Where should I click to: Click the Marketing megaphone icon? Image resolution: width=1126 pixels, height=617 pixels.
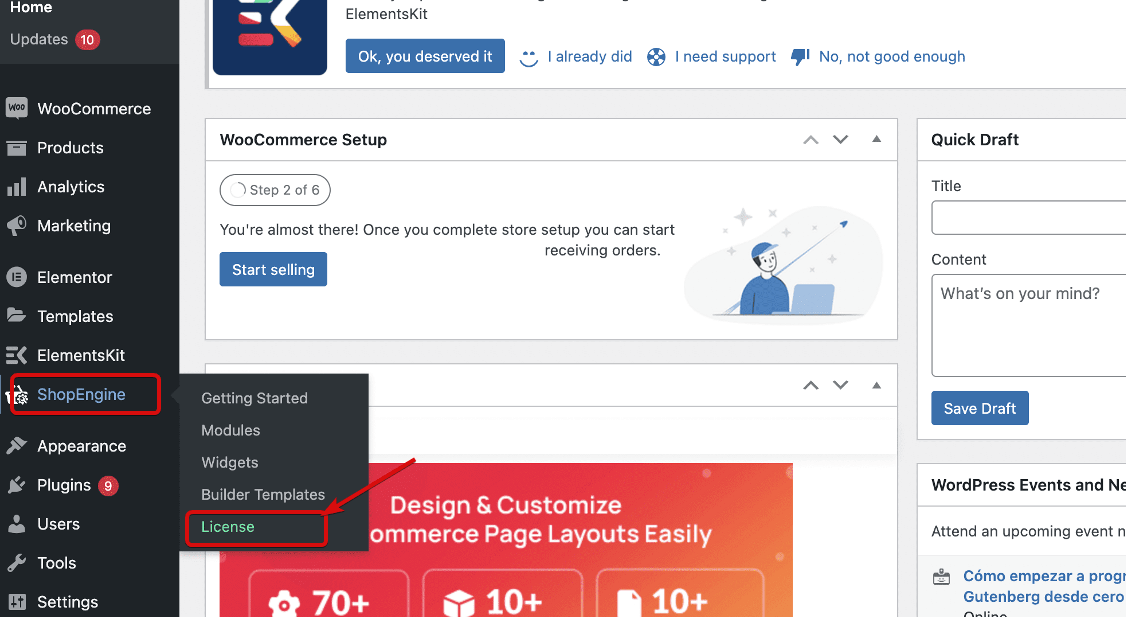(x=17, y=226)
